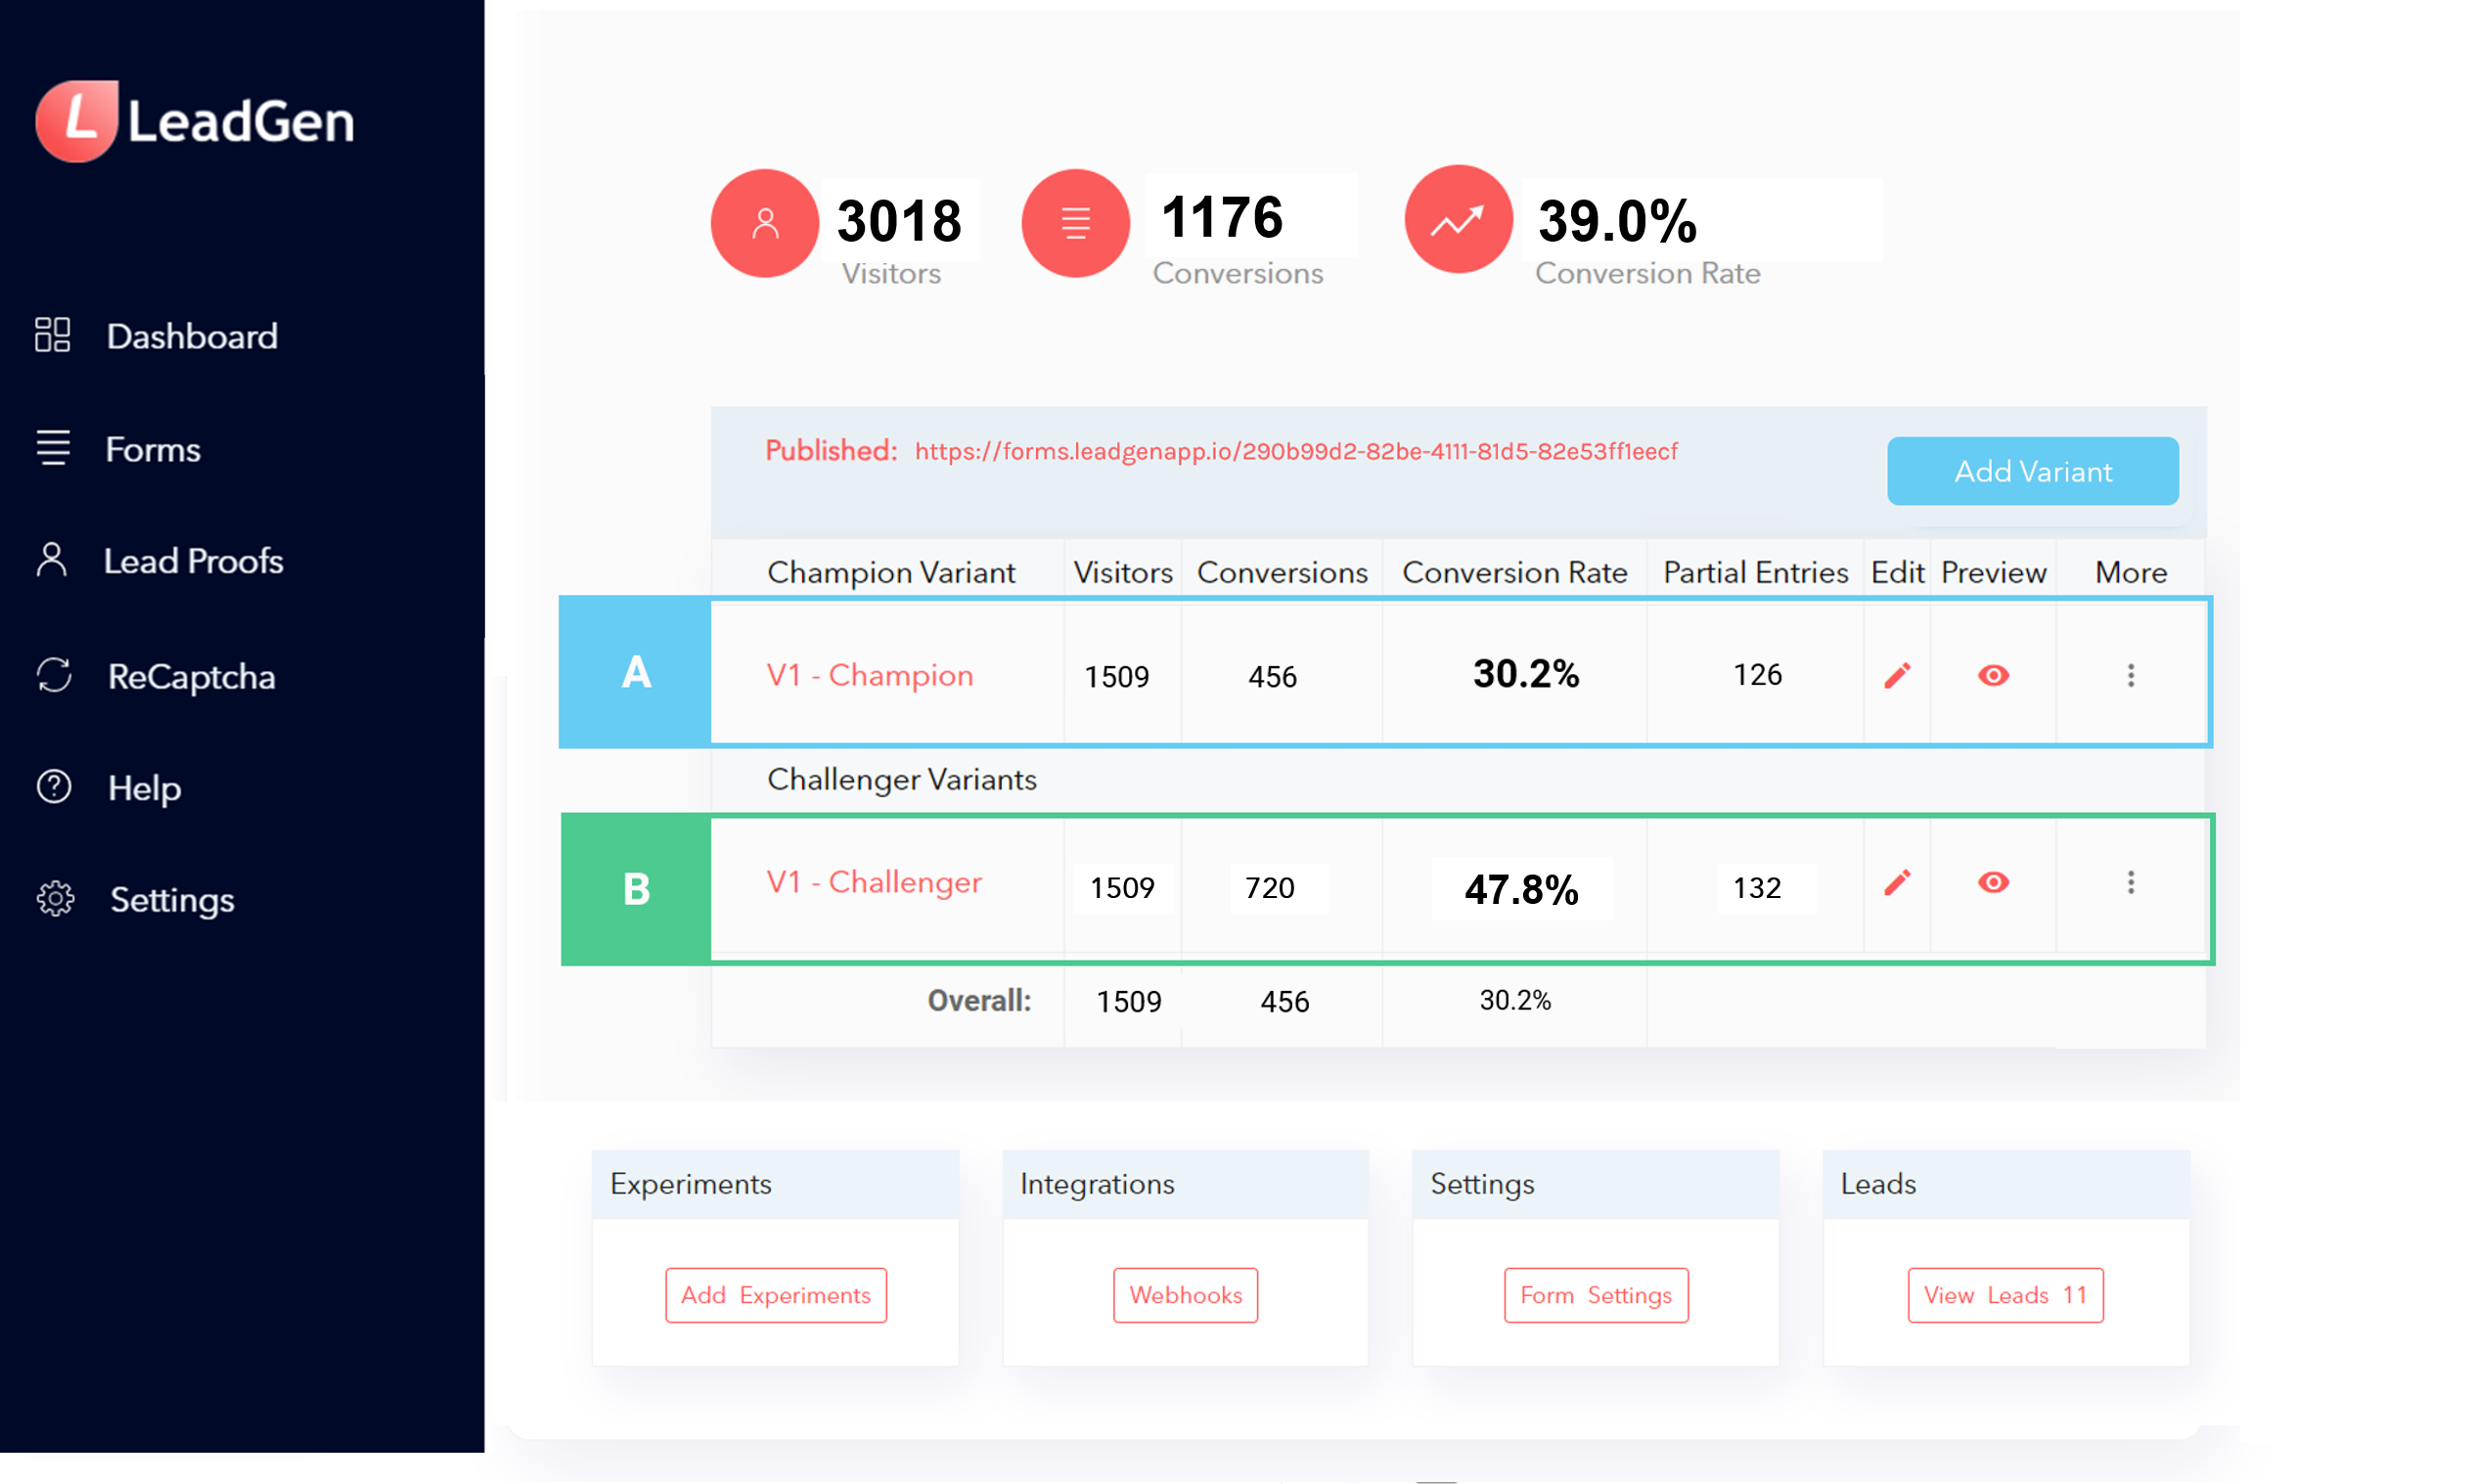Click the edit pencil icon for V1-Champion
The width and height of the screenshot is (2477, 1484).
[1898, 675]
